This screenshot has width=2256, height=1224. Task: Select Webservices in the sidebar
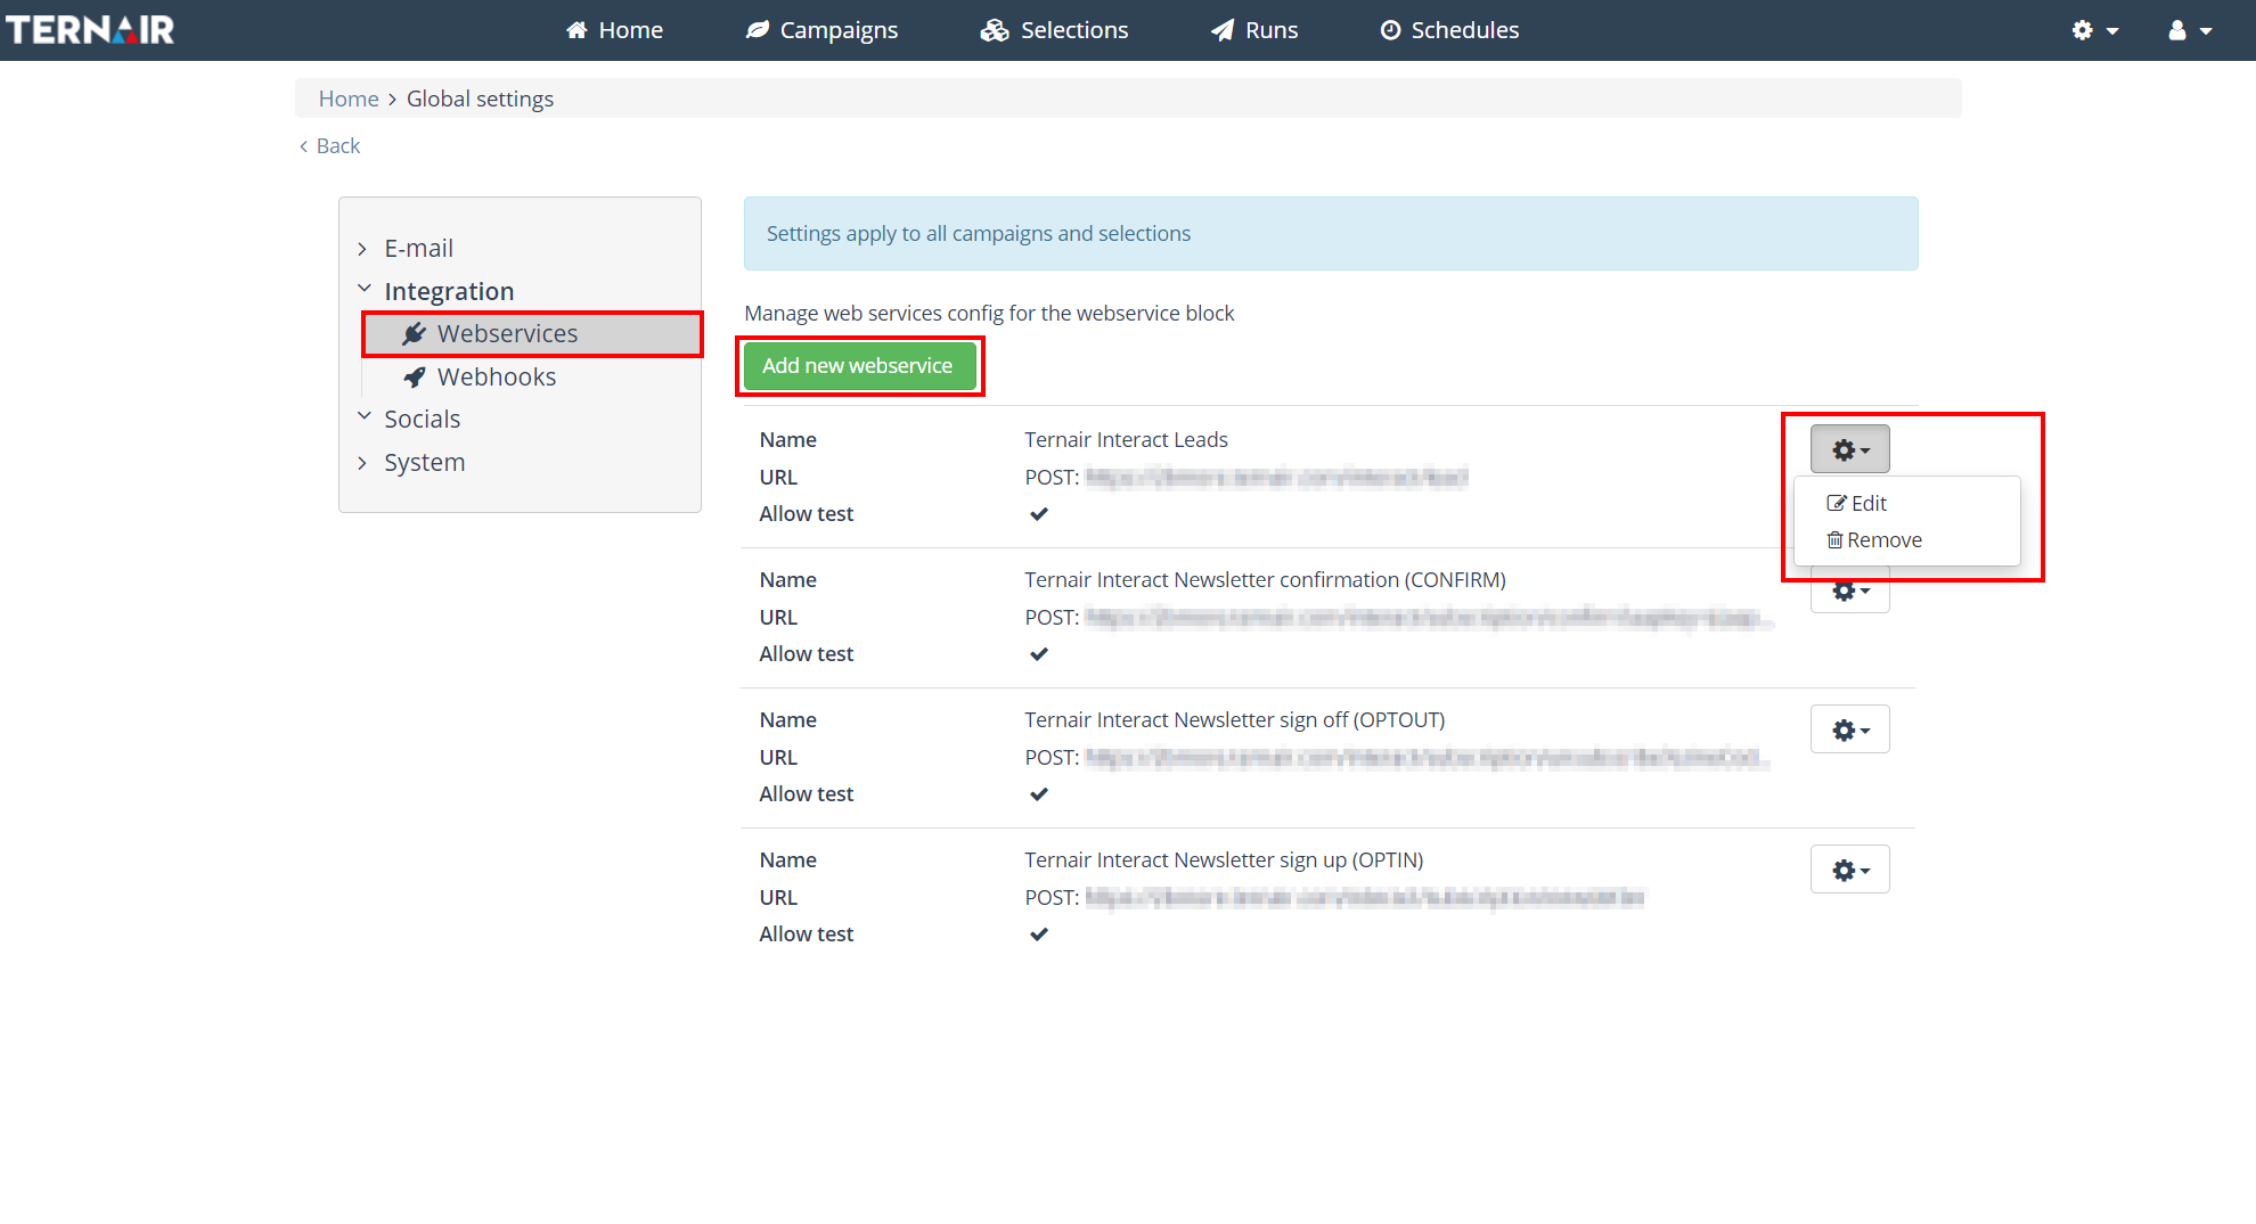(533, 334)
